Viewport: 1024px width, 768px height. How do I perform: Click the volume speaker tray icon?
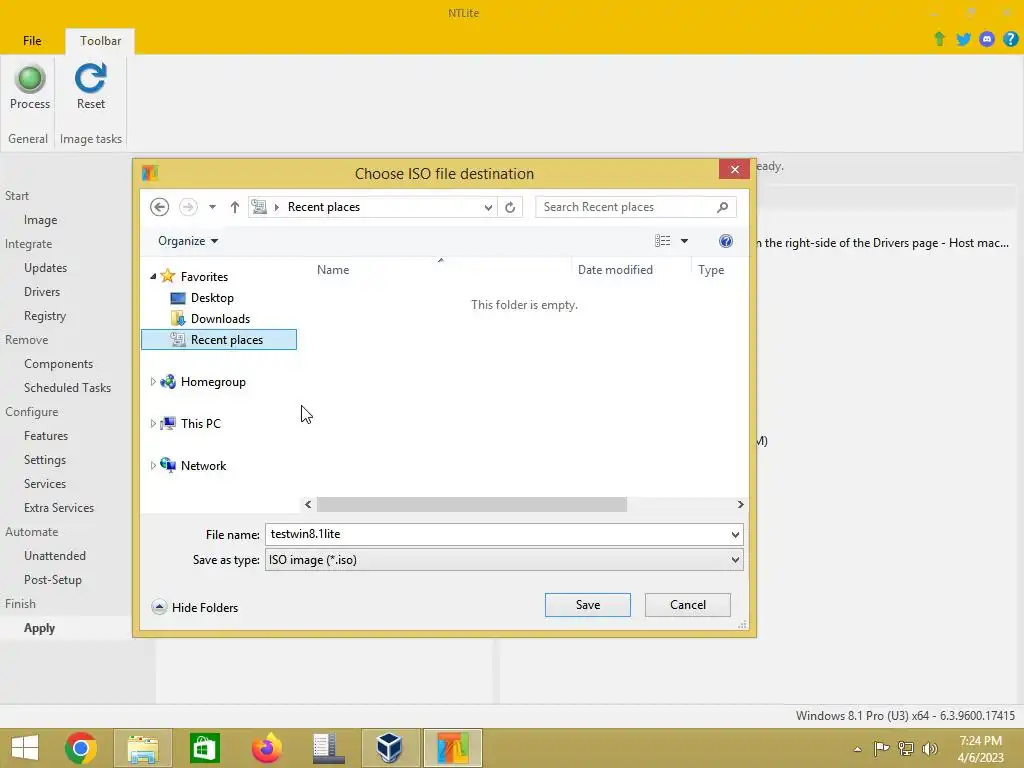[x=929, y=748]
